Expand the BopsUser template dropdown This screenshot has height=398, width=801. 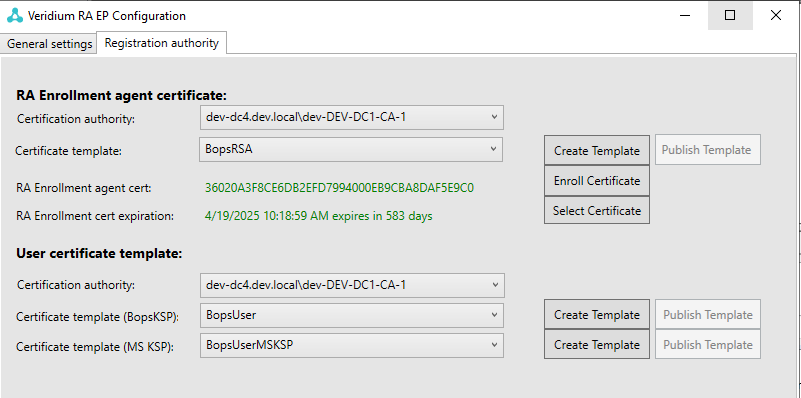point(351,316)
